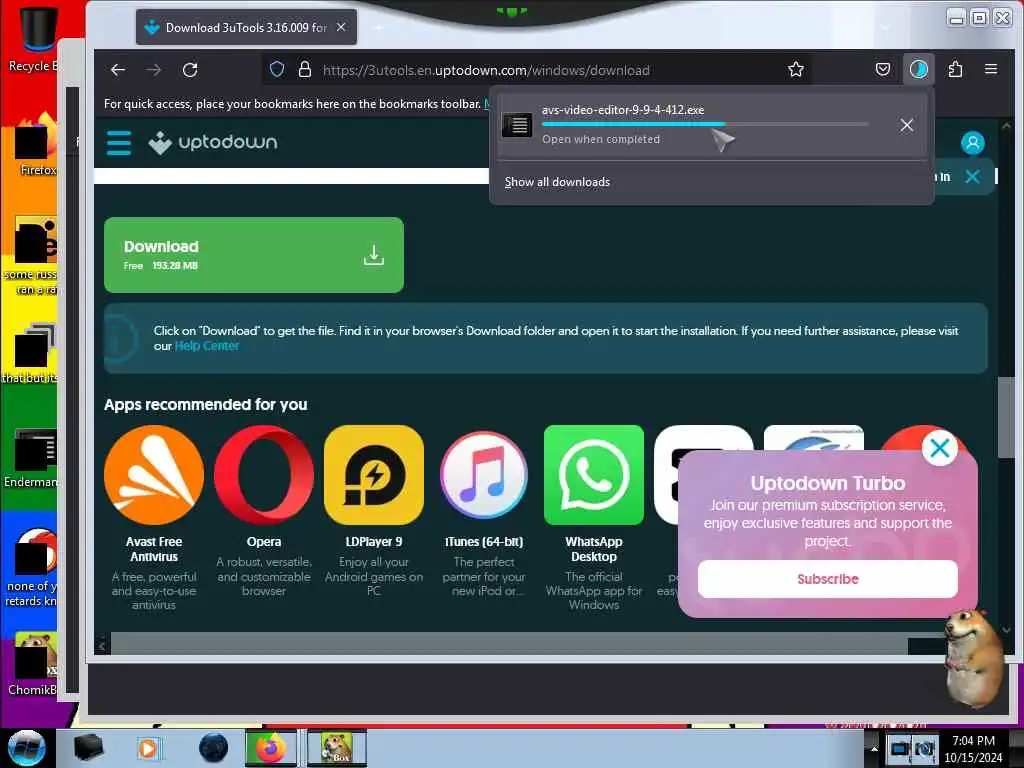
Task: Open Firefox application hamburger menu
Action: [991, 69]
